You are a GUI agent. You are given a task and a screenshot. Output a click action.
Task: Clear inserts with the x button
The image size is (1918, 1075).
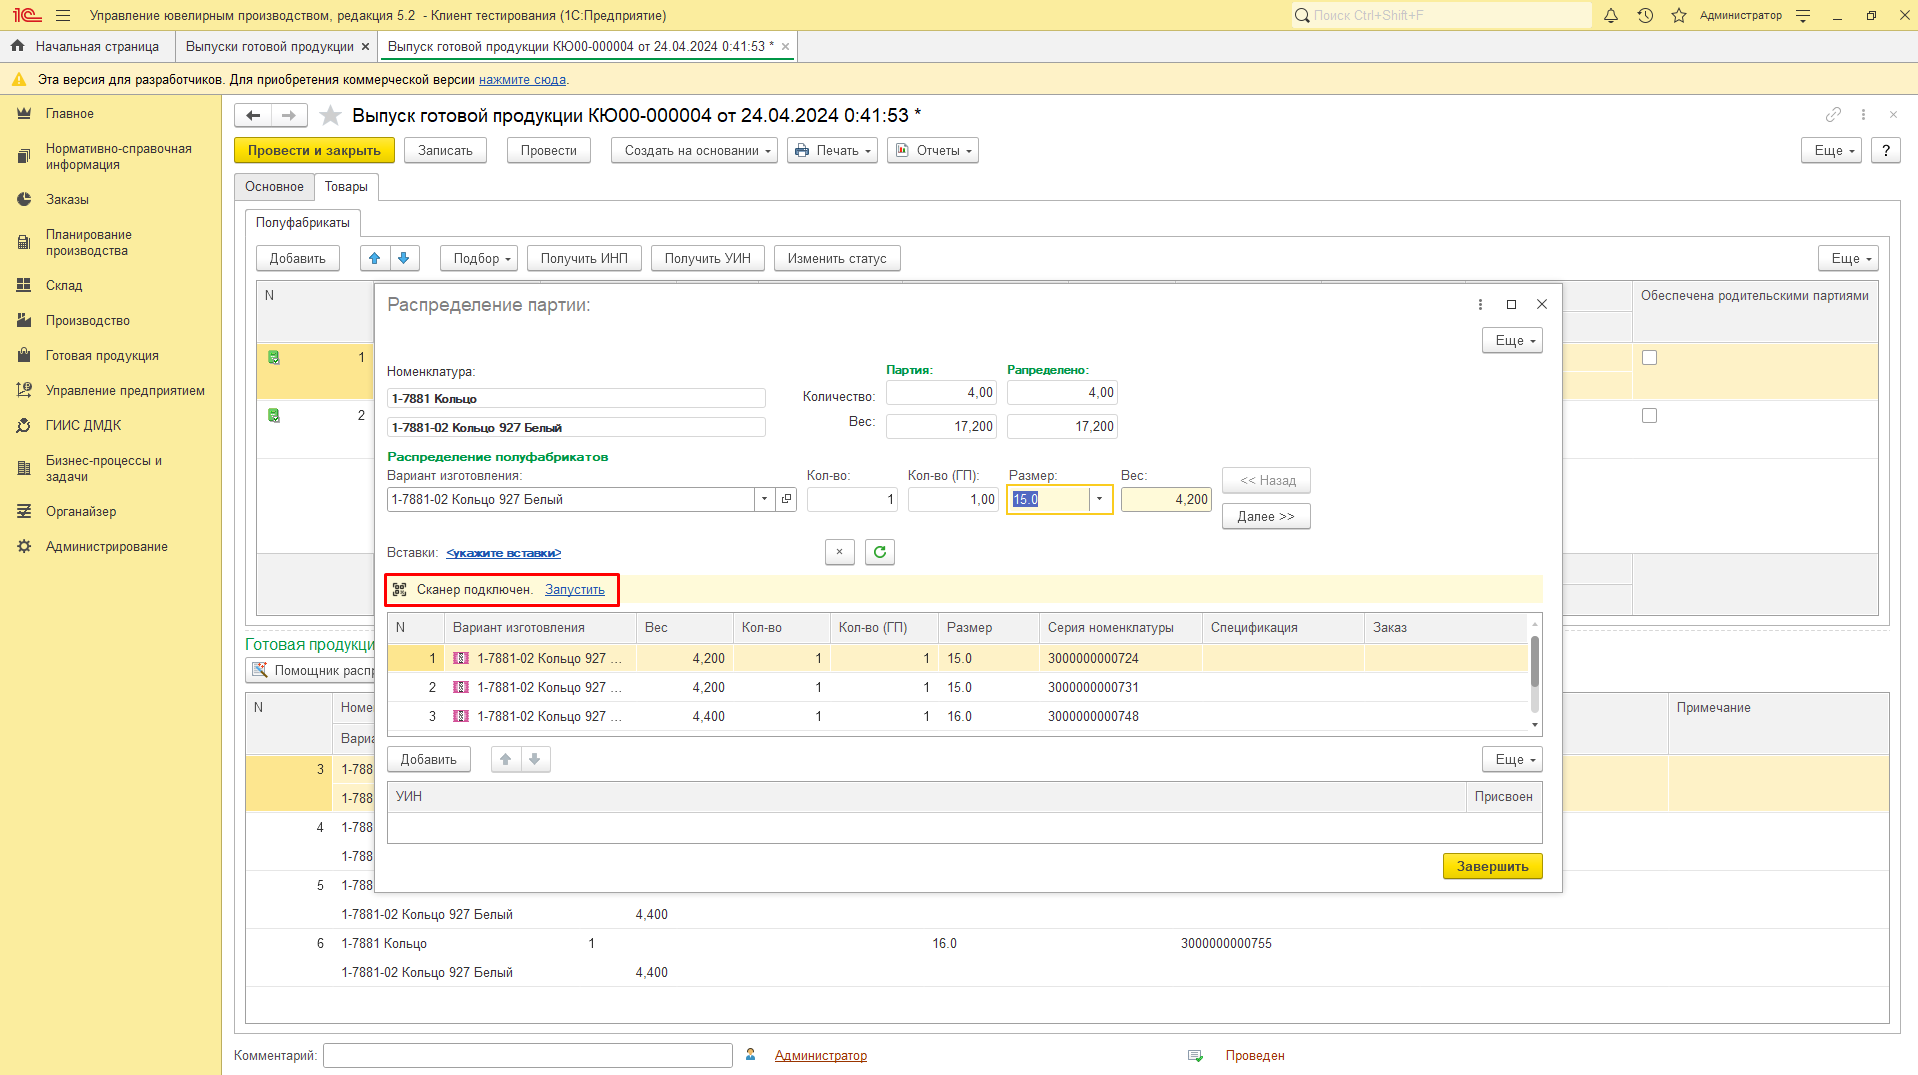[x=840, y=552]
